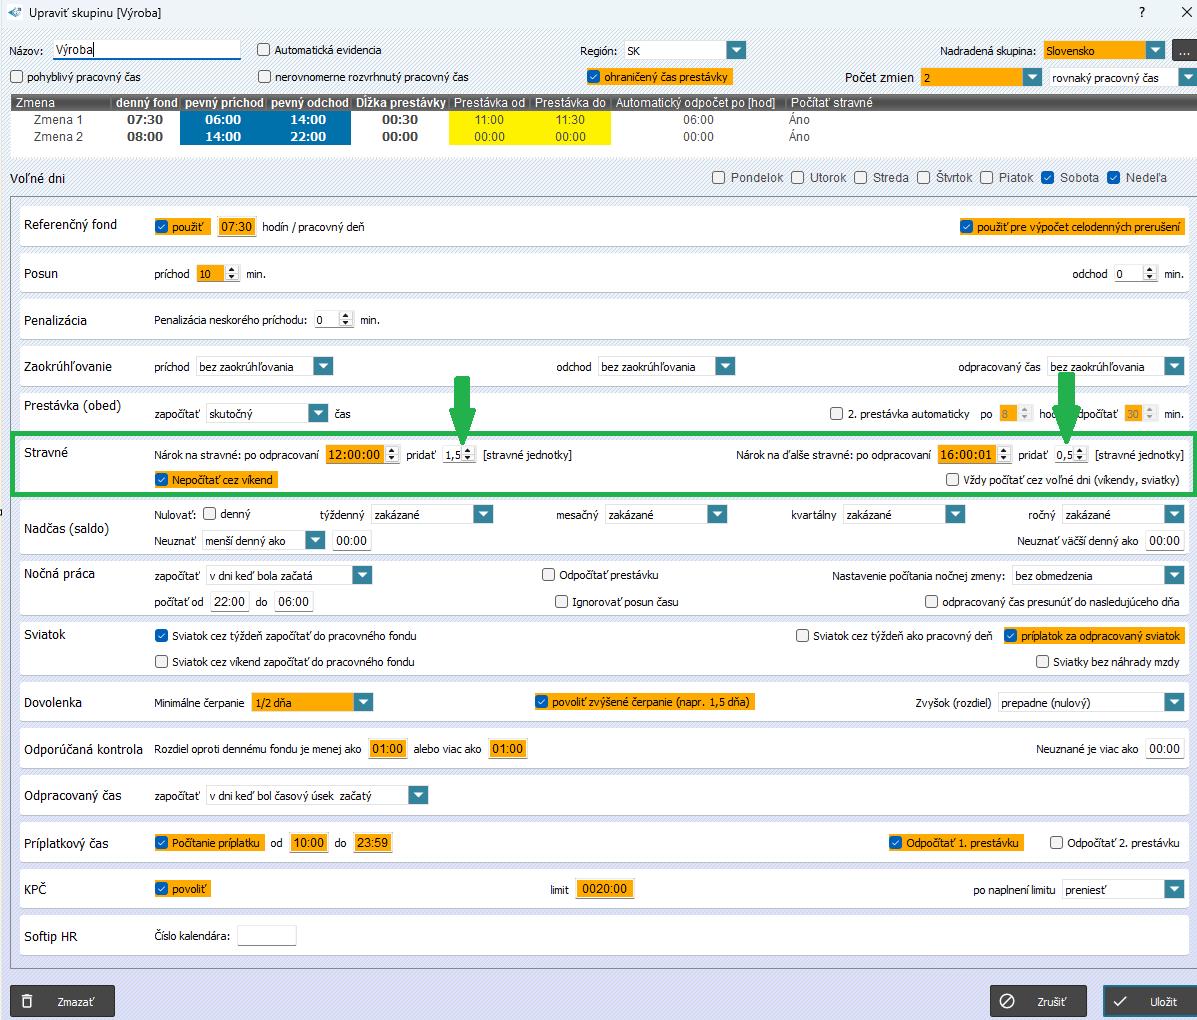This screenshot has width=1197, height=1020.
Task: Click the cancel icon on Zrušiť button
Action: tap(1008, 1001)
